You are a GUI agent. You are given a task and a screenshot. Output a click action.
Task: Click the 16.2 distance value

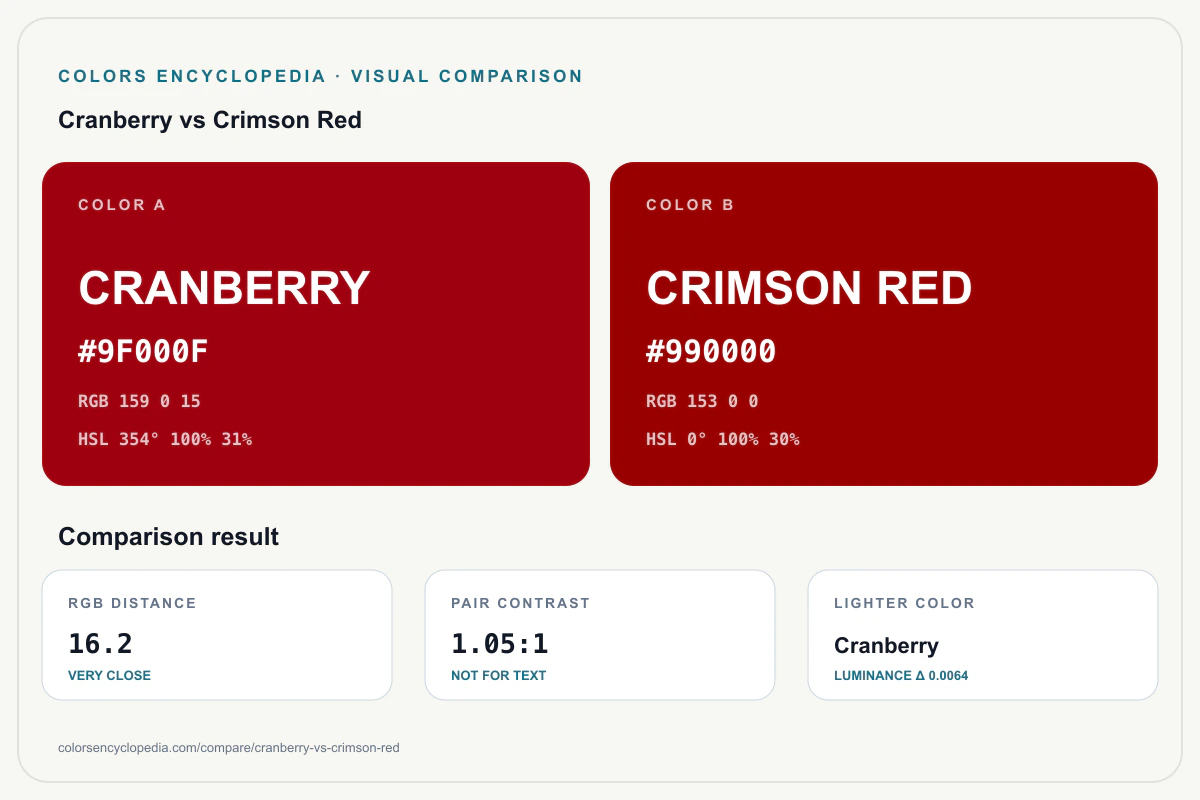pyautogui.click(x=100, y=644)
